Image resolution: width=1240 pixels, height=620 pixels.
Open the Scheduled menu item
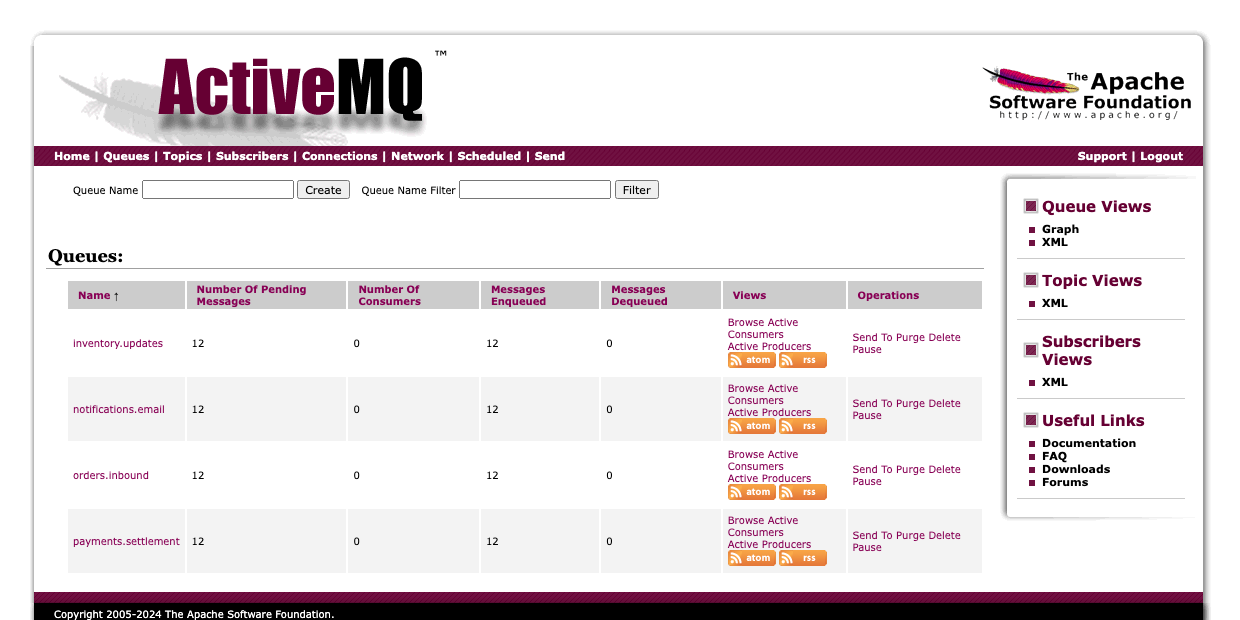(489, 156)
